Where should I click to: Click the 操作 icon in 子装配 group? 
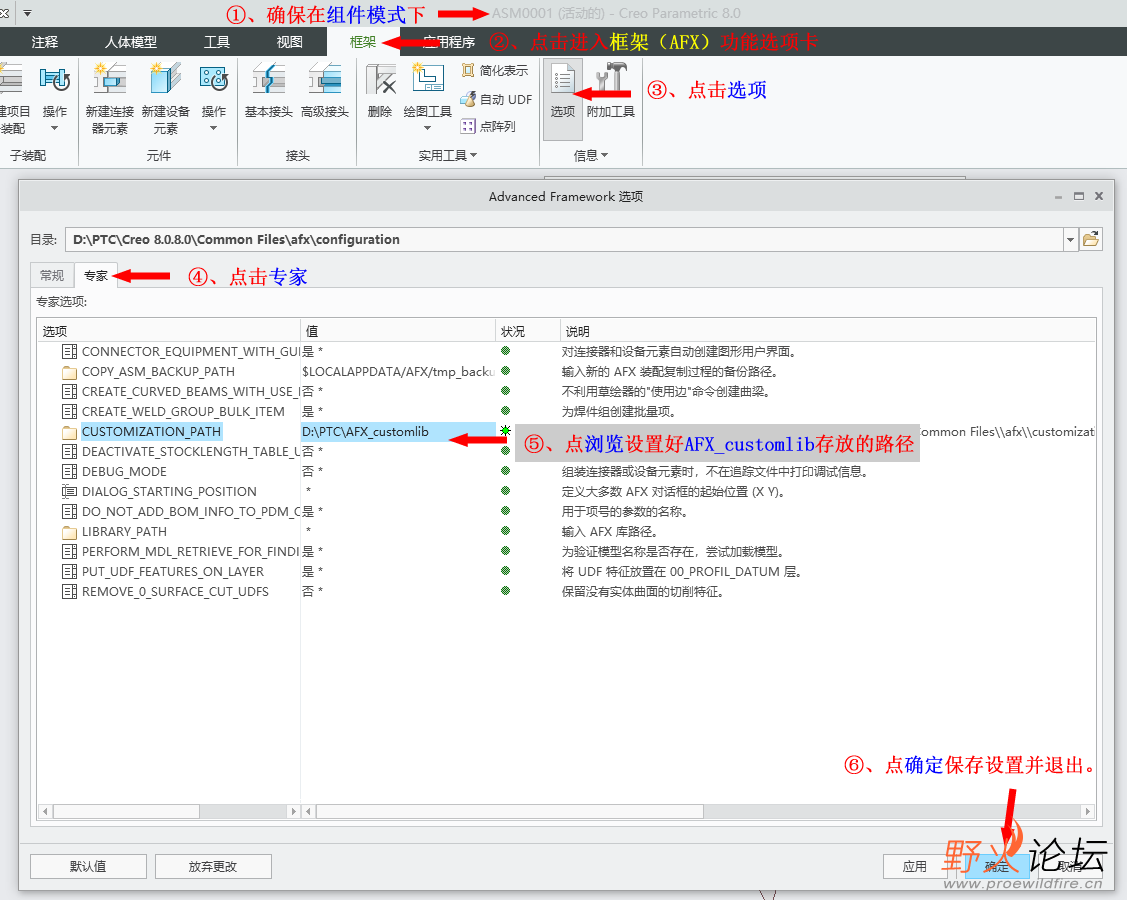[x=55, y=79]
